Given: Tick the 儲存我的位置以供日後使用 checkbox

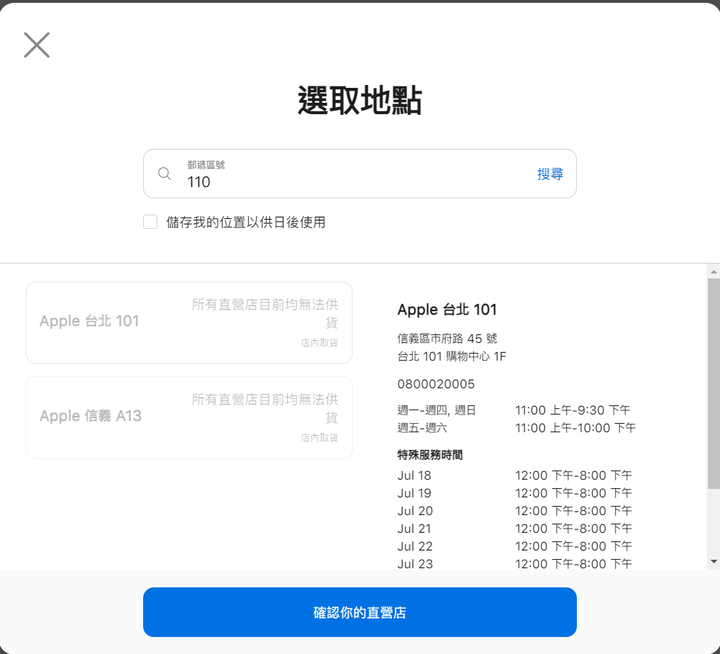Looking at the screenshot, I should [150, 222].
